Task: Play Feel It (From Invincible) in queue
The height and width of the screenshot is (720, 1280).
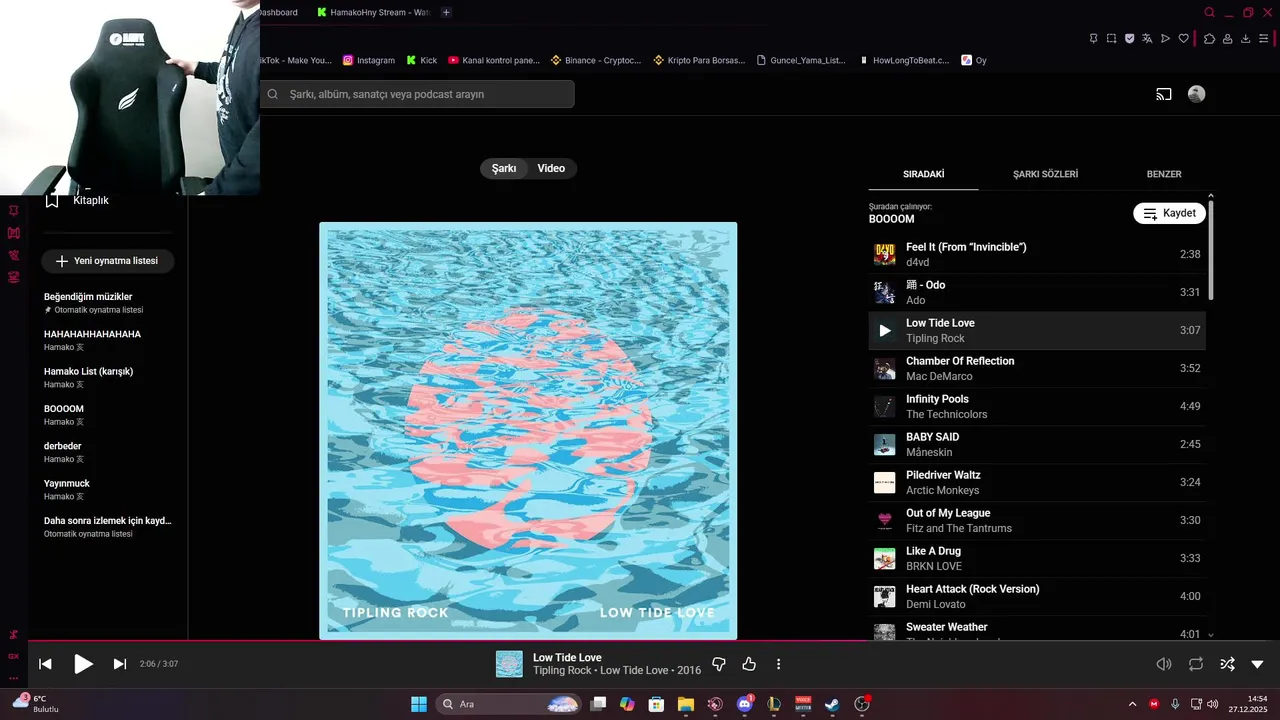Action: [x=1037, y=254]
